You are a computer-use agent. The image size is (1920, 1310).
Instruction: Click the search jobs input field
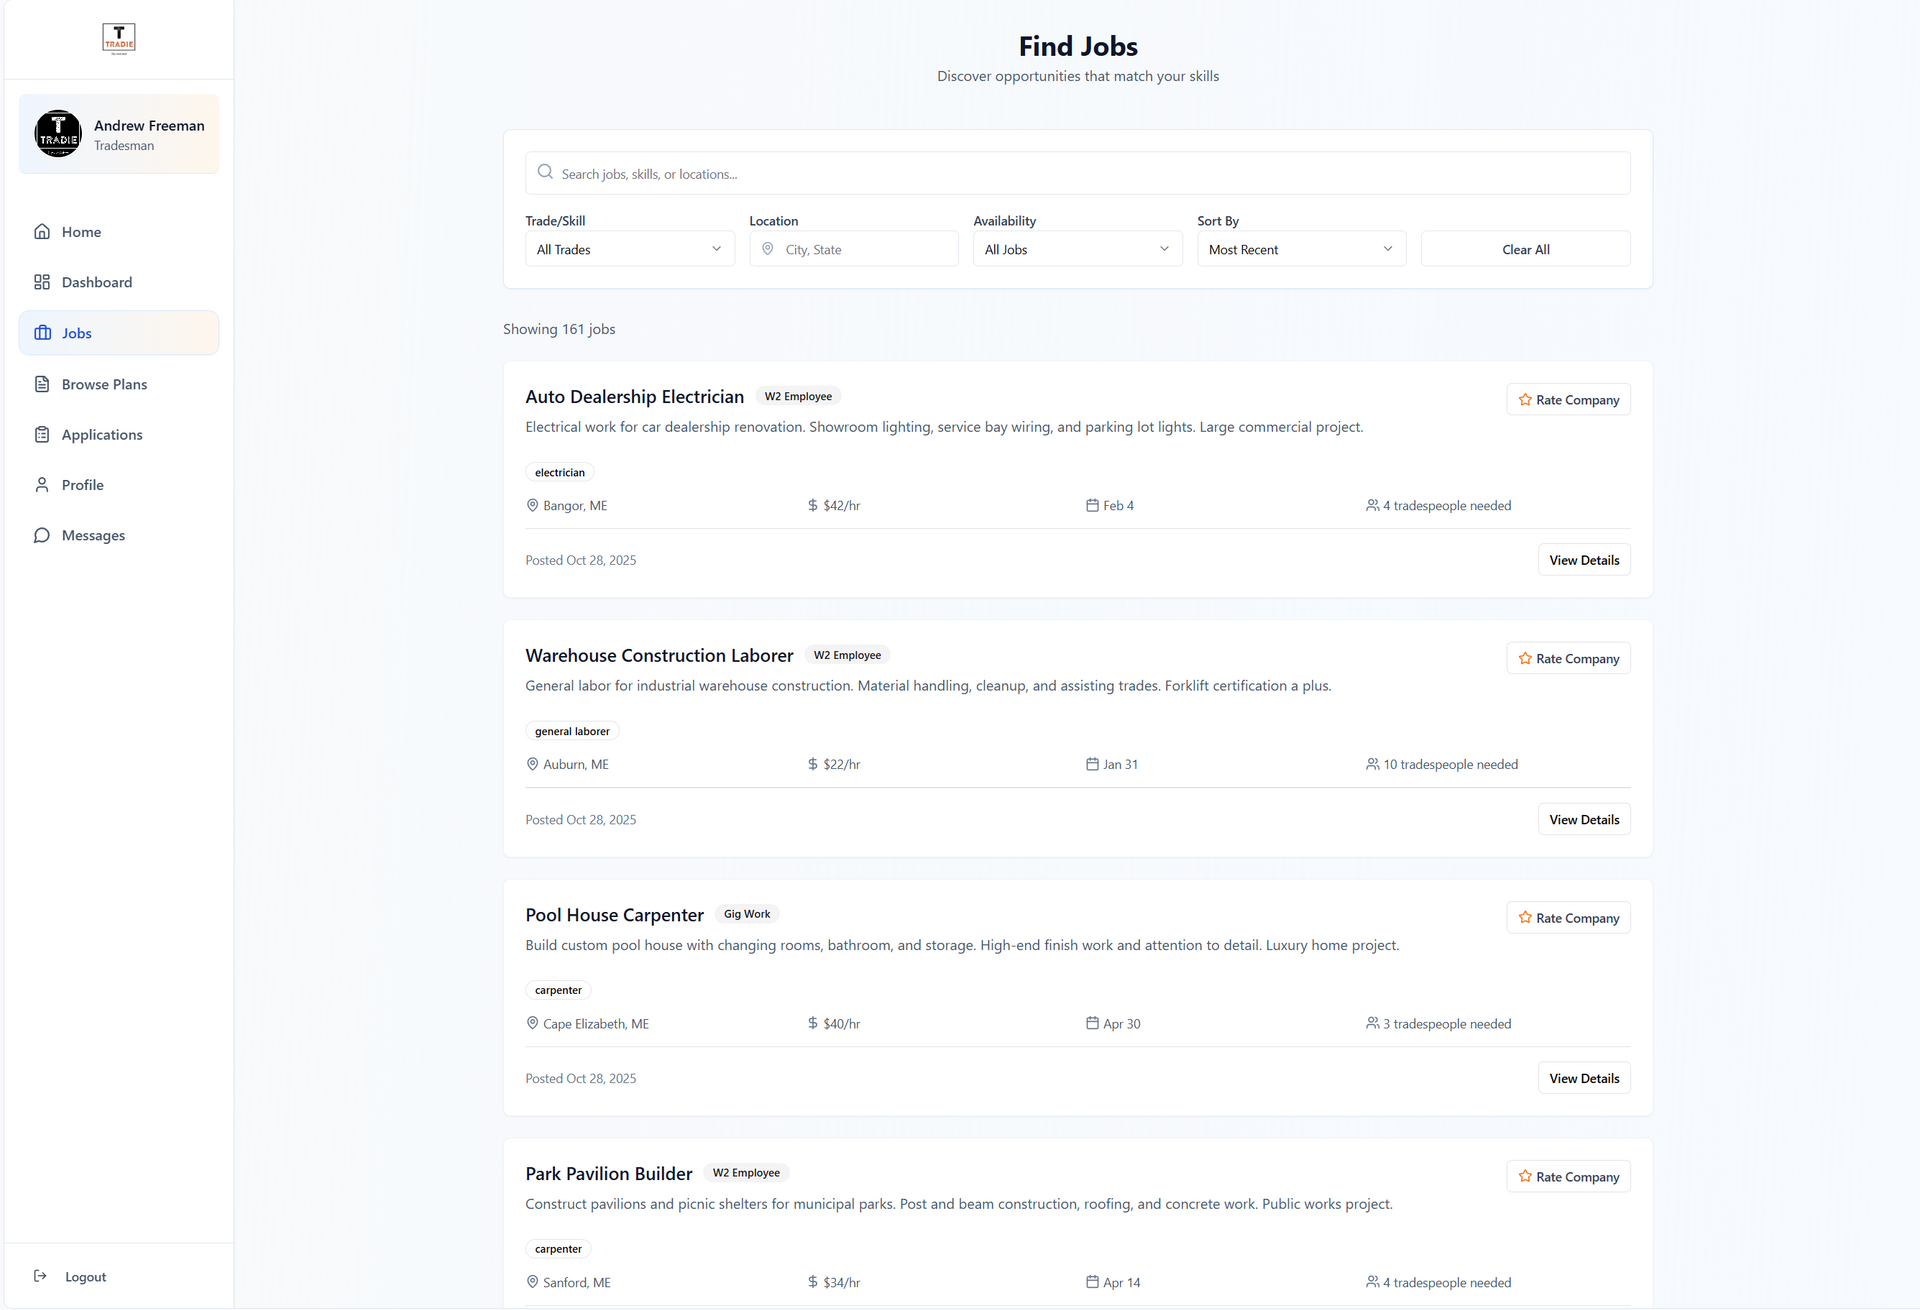click(1077, 173)
